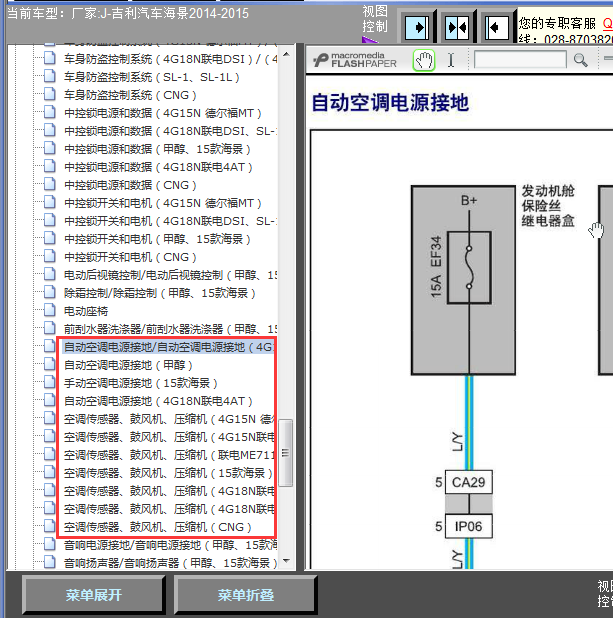Viewport: 613px width, 618px height.
Task: Open 自动空调电源接地（甲醇）
Action: [128, 365]
